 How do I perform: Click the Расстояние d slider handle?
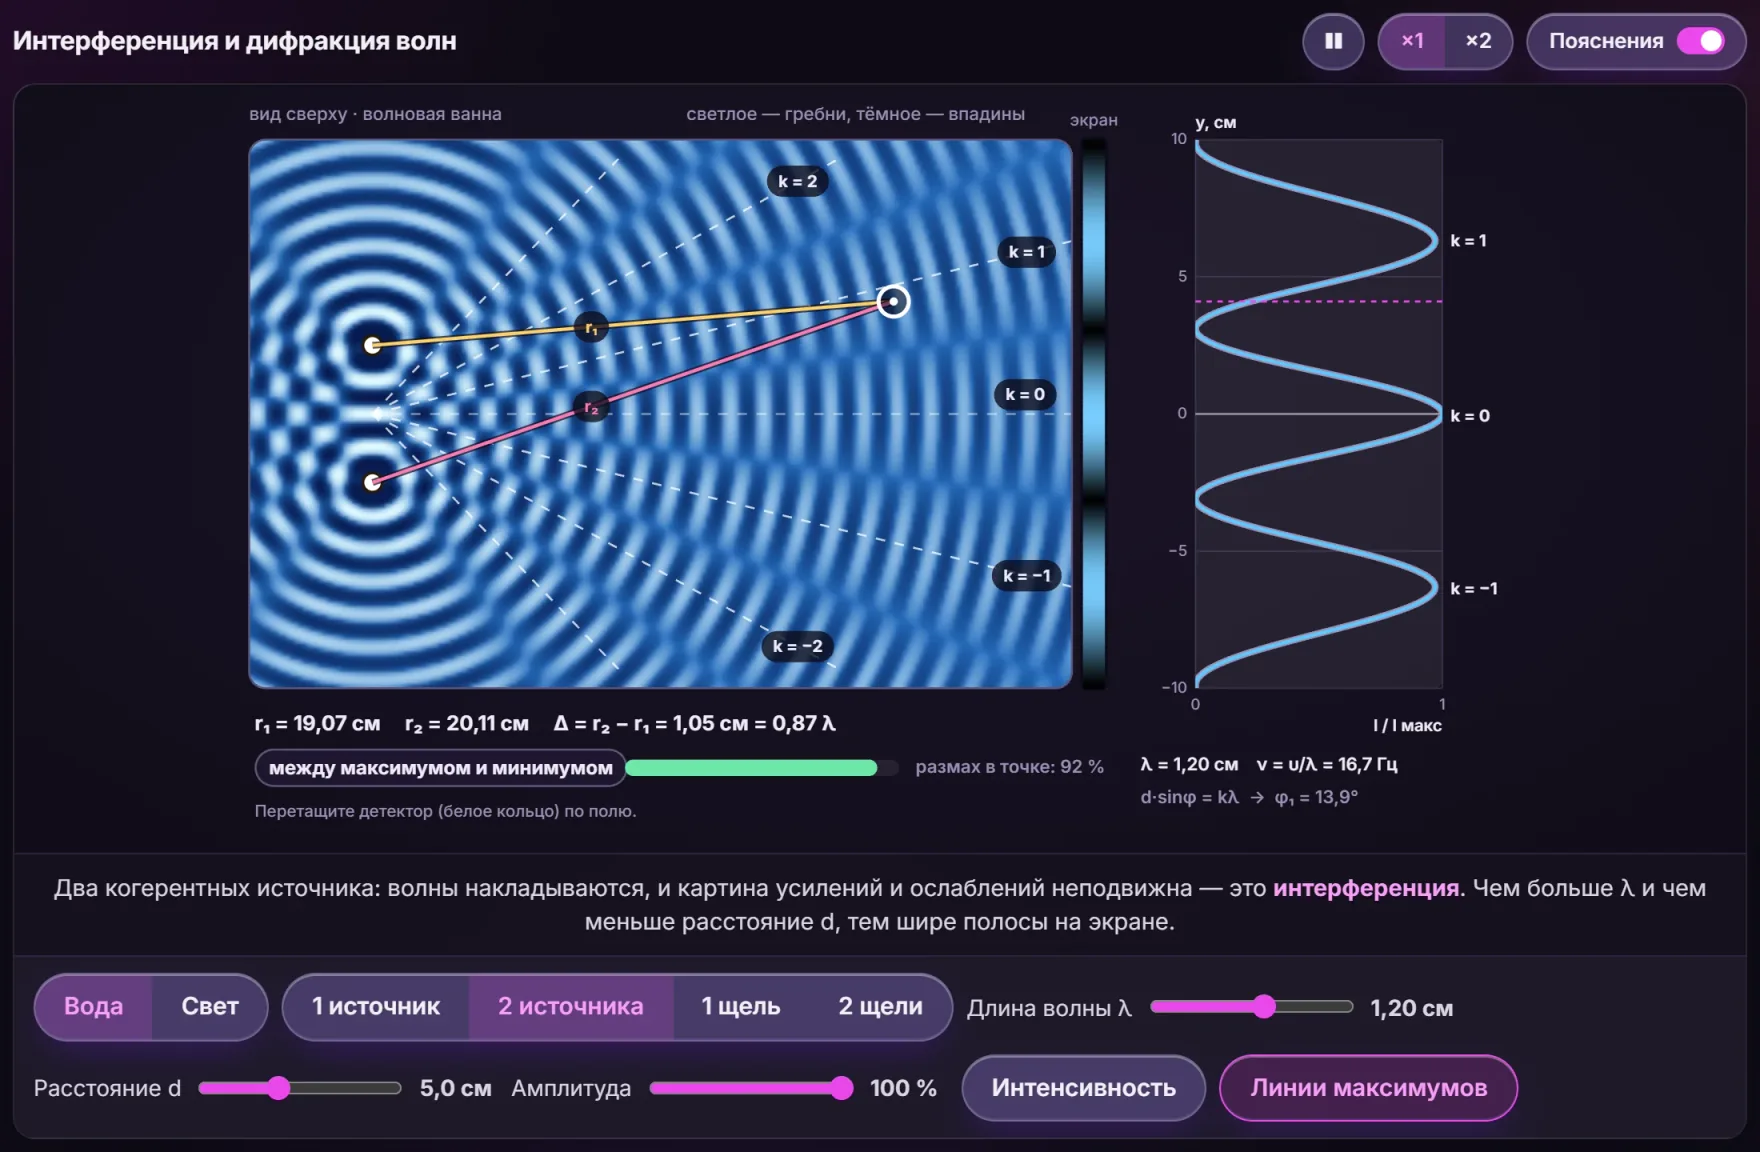tap(278, 1088)
